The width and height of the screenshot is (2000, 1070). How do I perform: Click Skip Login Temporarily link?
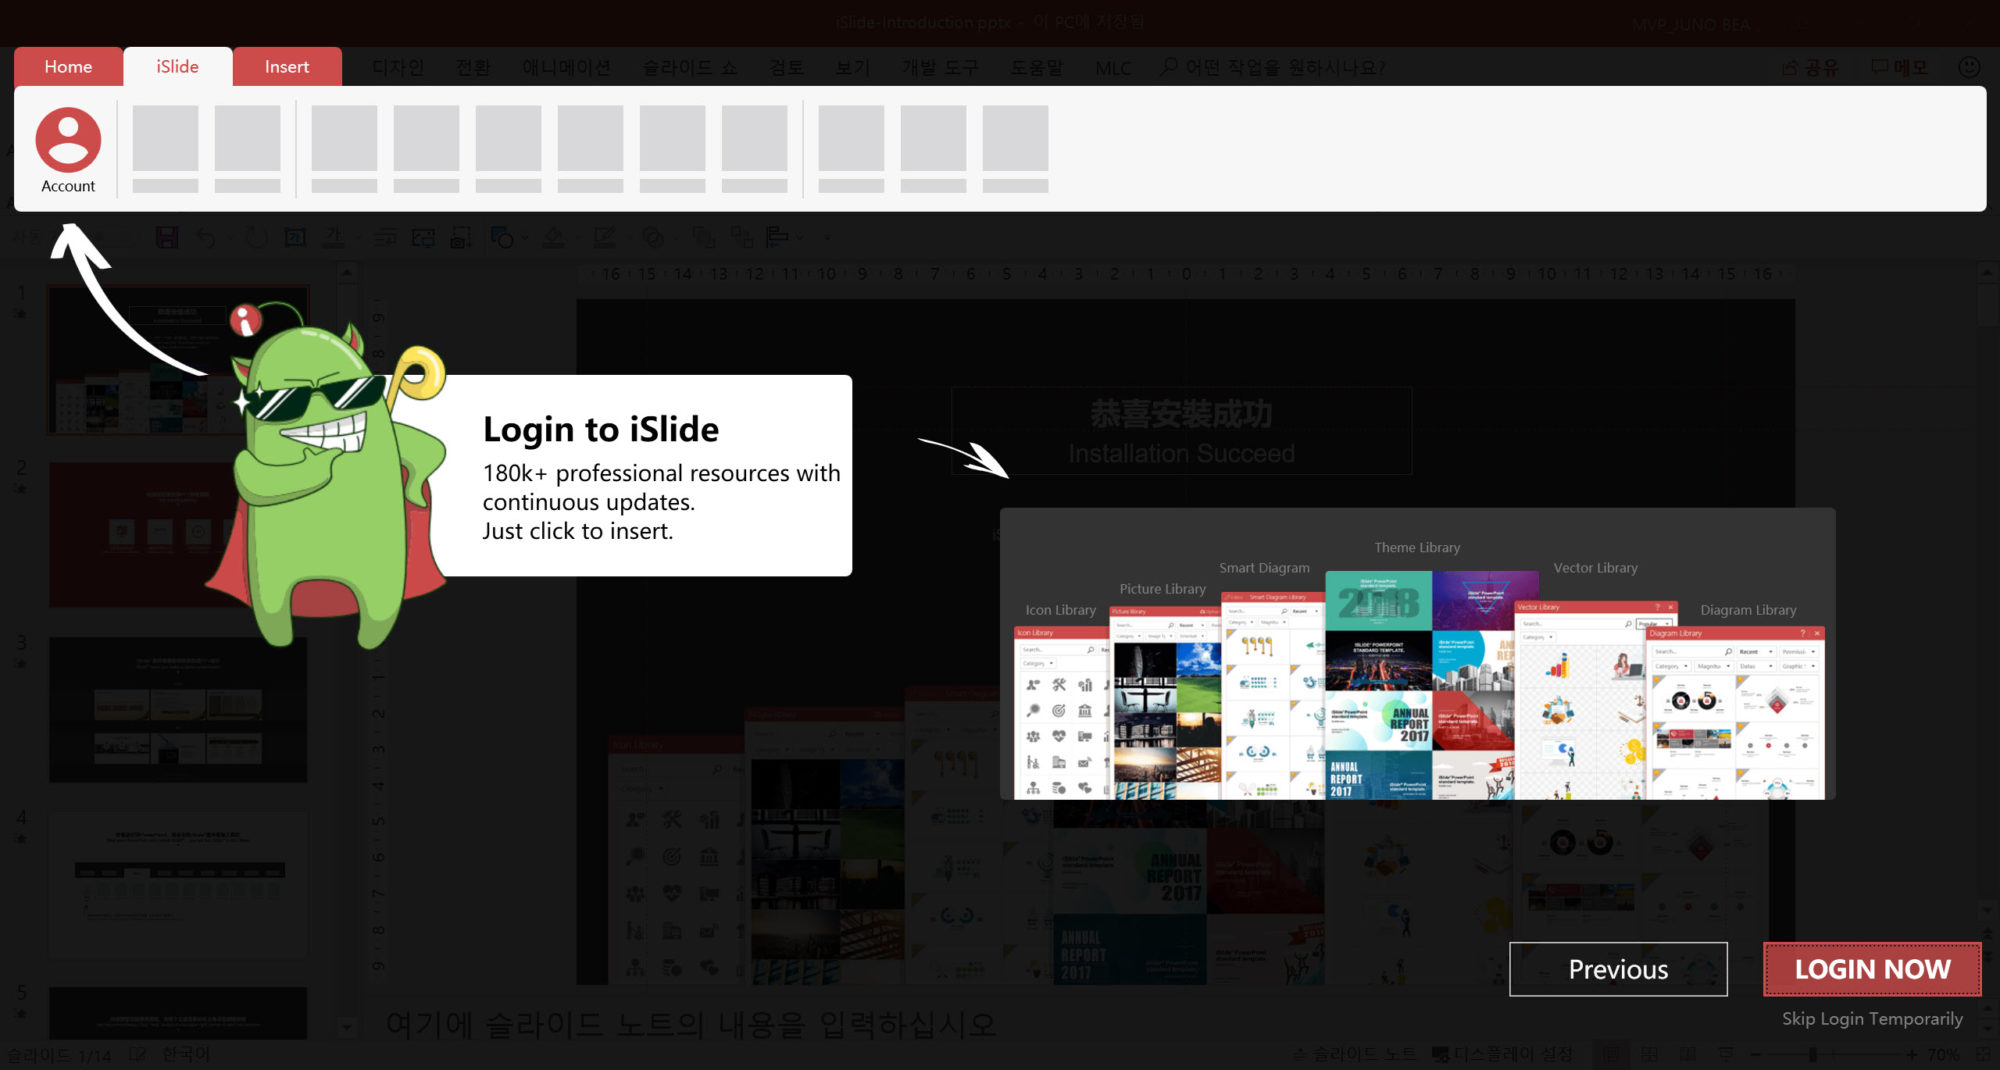1872,1018
